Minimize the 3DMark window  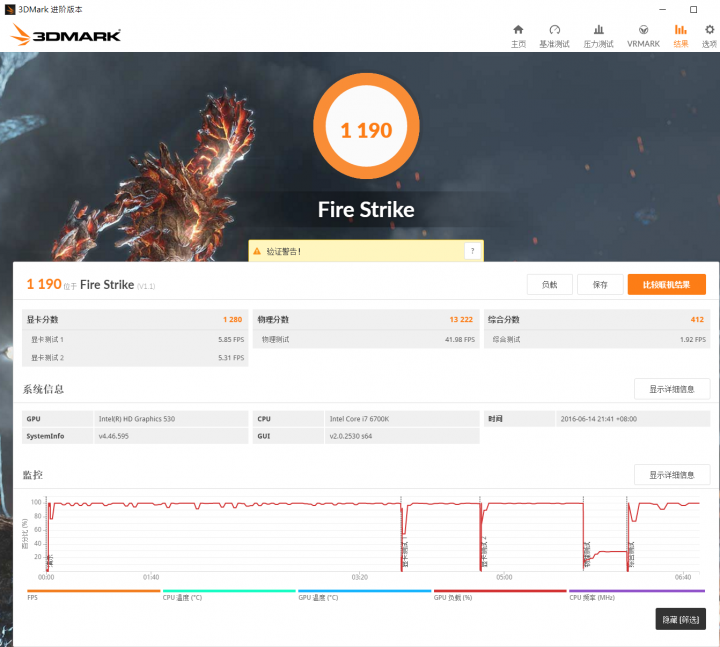click(662, 10)
